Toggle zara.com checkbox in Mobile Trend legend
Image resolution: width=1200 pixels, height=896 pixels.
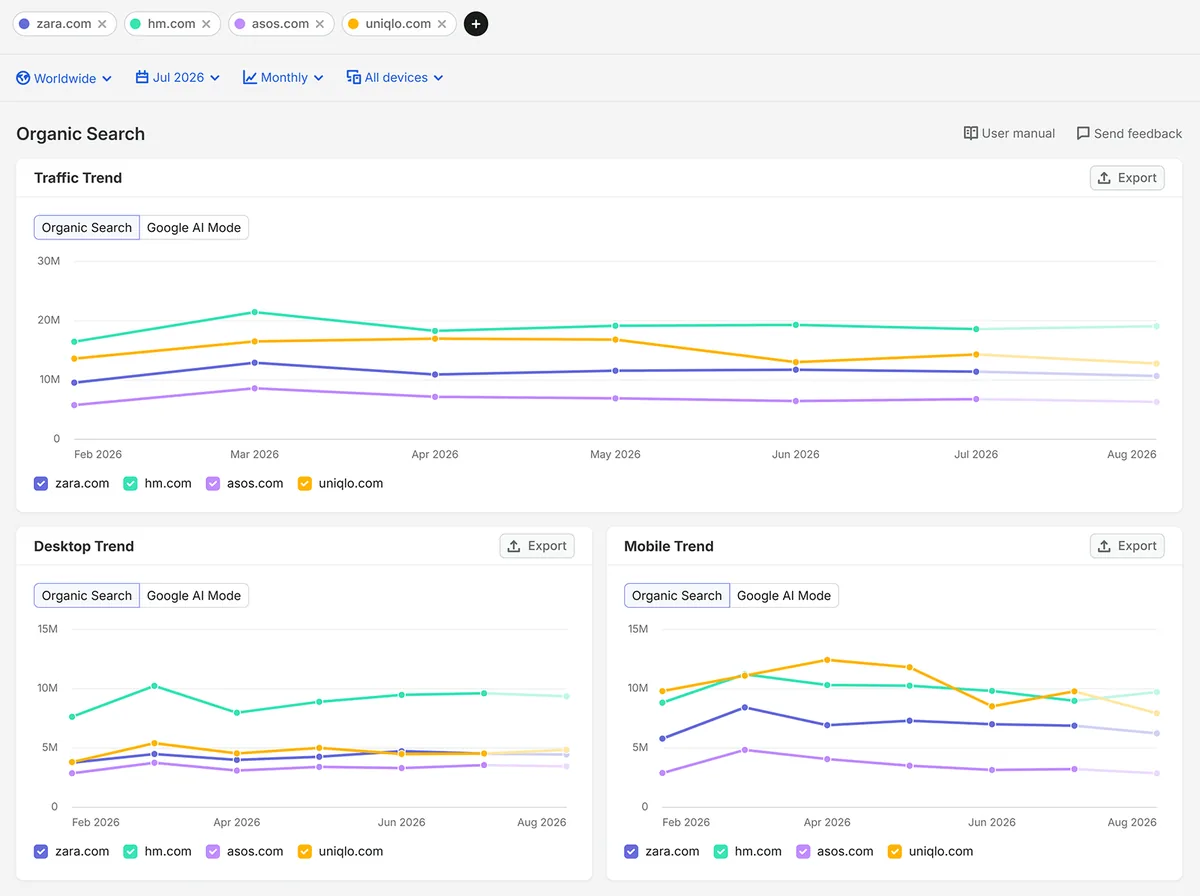point(631,851)
